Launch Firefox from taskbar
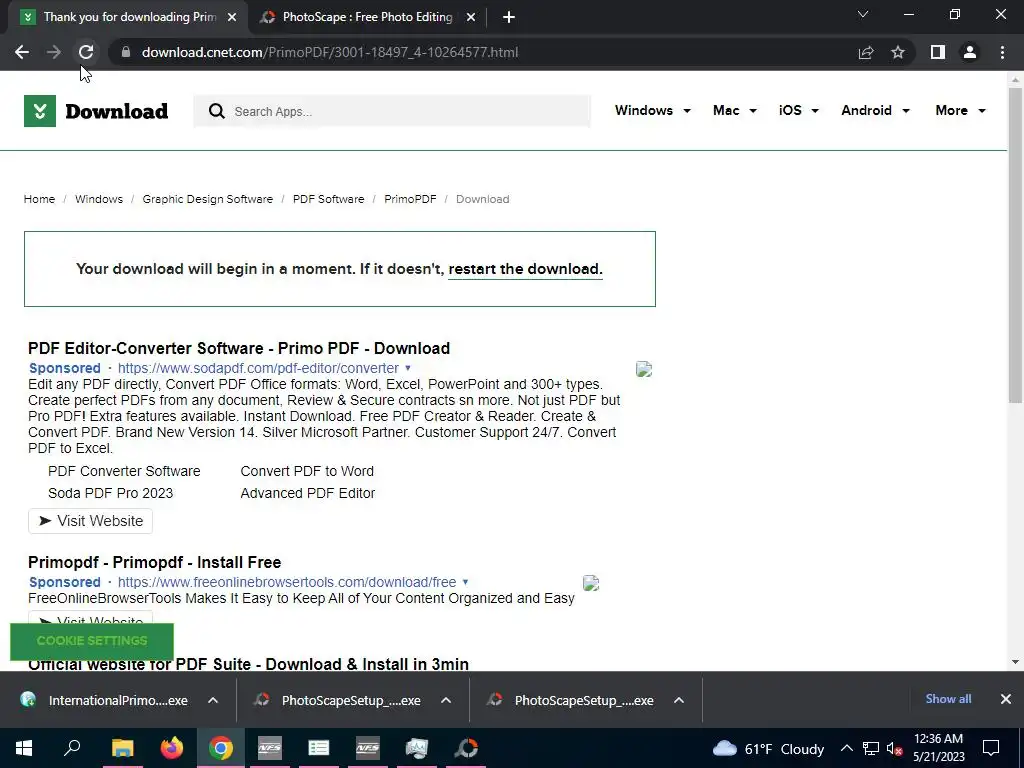The height and width of the screenshot is (768, 1024). click(x=172, y=748)
